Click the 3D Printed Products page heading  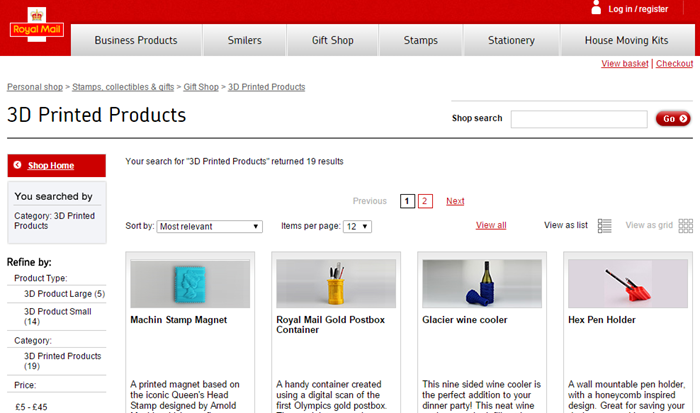click(x=96, y=115)
